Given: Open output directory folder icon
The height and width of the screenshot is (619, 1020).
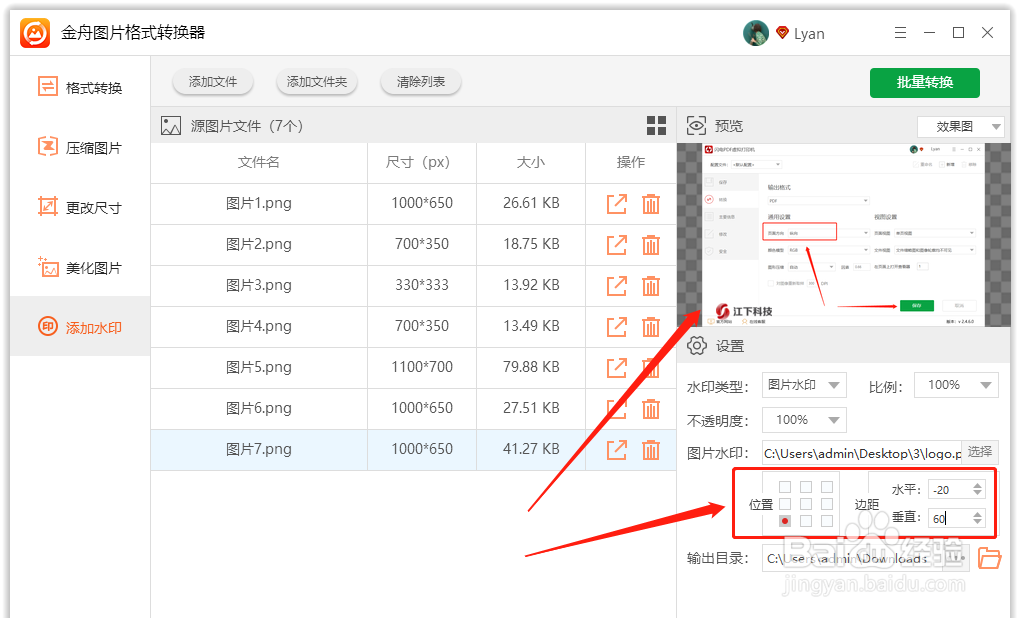Looking at the screenshot, I should tap(990, 558).
